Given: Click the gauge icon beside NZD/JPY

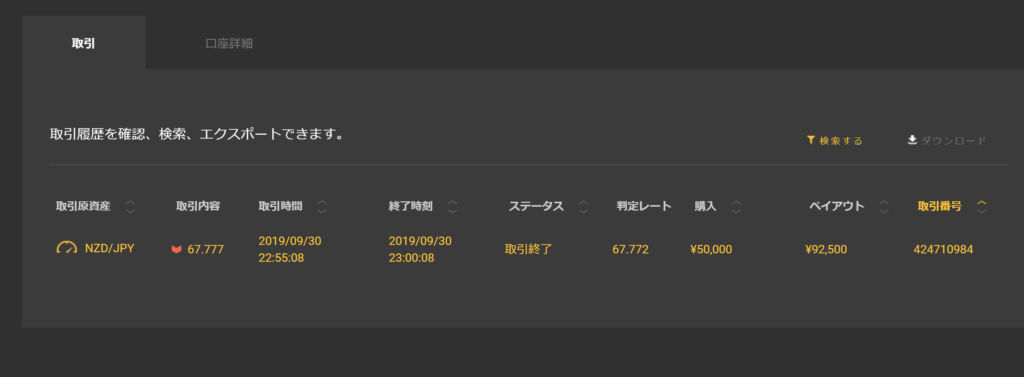Looking at the screenshot, I should pyautogui.click(x=67, y=248).
